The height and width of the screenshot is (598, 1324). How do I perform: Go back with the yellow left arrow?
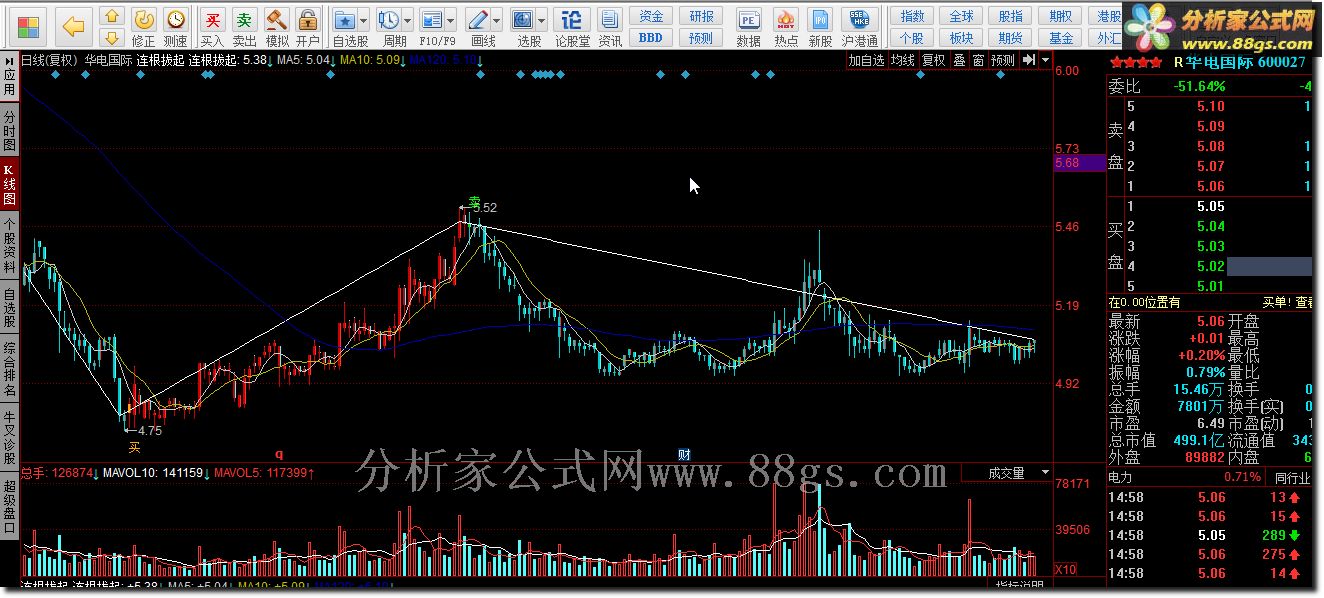coord(73,26)
